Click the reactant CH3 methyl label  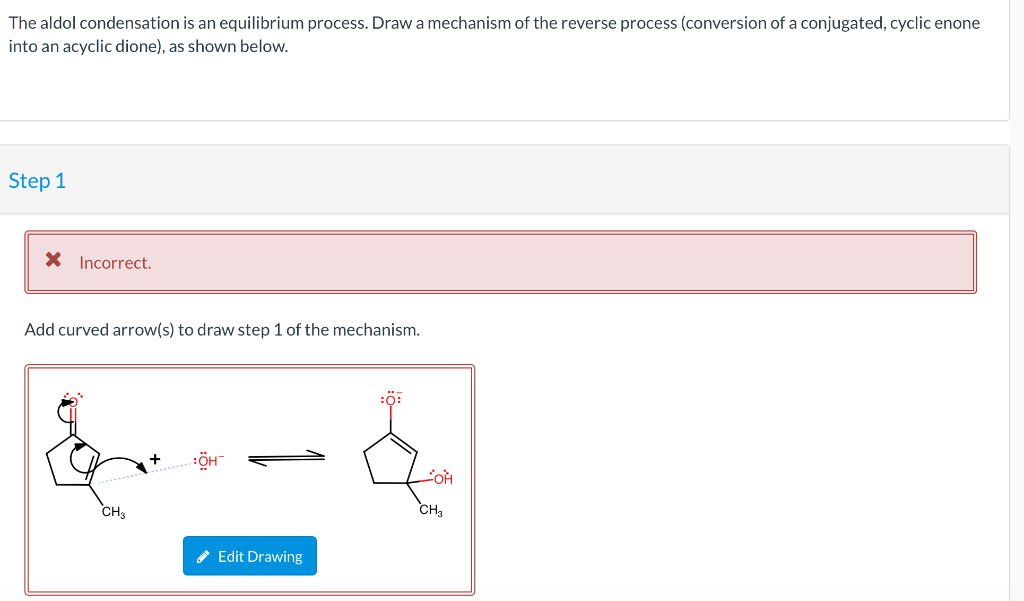click(114, 512)
